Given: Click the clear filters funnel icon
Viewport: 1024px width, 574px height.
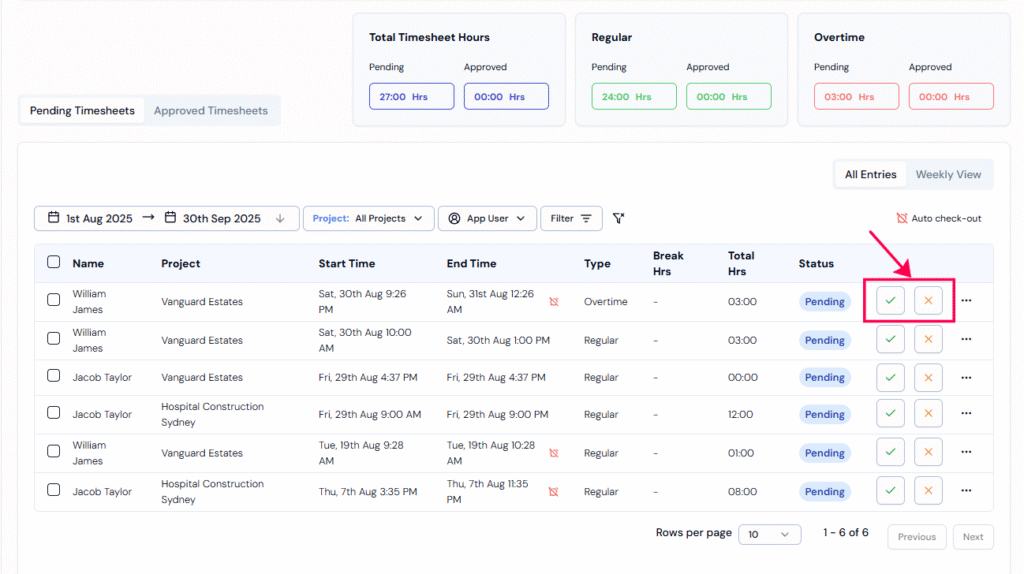Looking at the screenshot, I should [x=619, y=218].
